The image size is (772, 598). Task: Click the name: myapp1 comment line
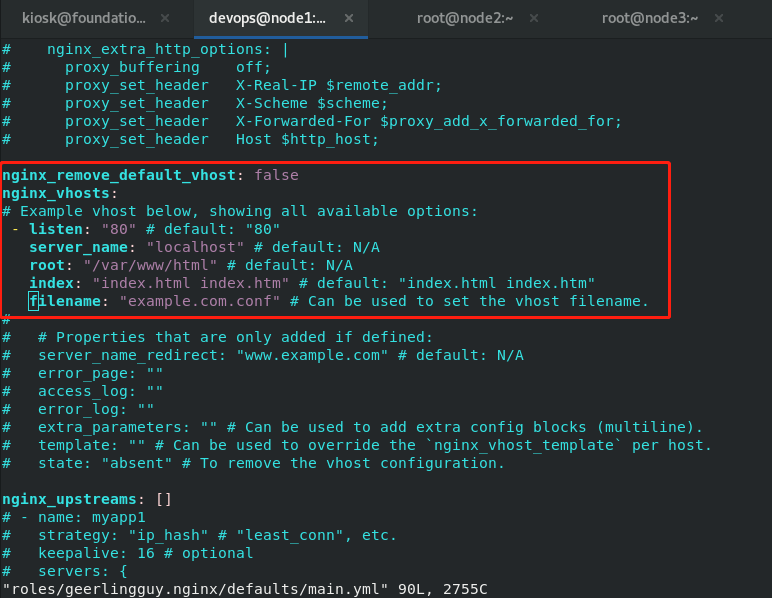(x=74, y=517)
